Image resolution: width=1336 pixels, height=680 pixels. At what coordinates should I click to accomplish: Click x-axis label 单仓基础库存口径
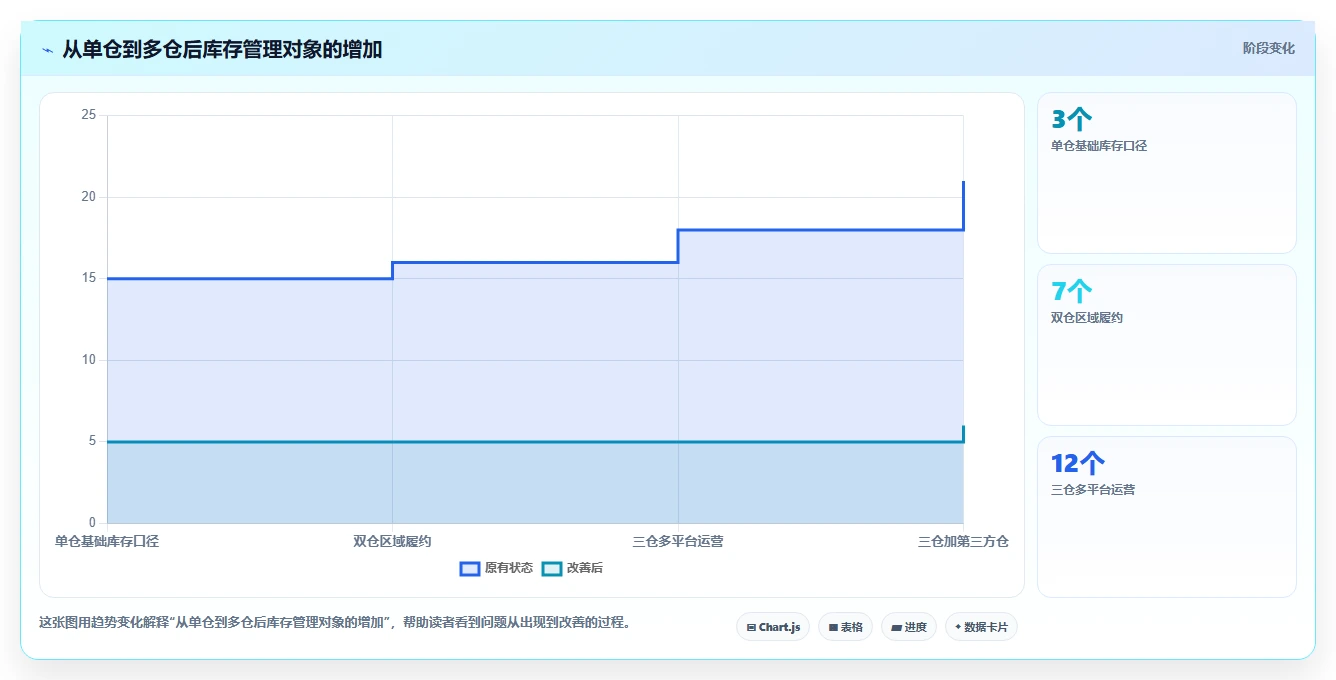pos(107,541)
